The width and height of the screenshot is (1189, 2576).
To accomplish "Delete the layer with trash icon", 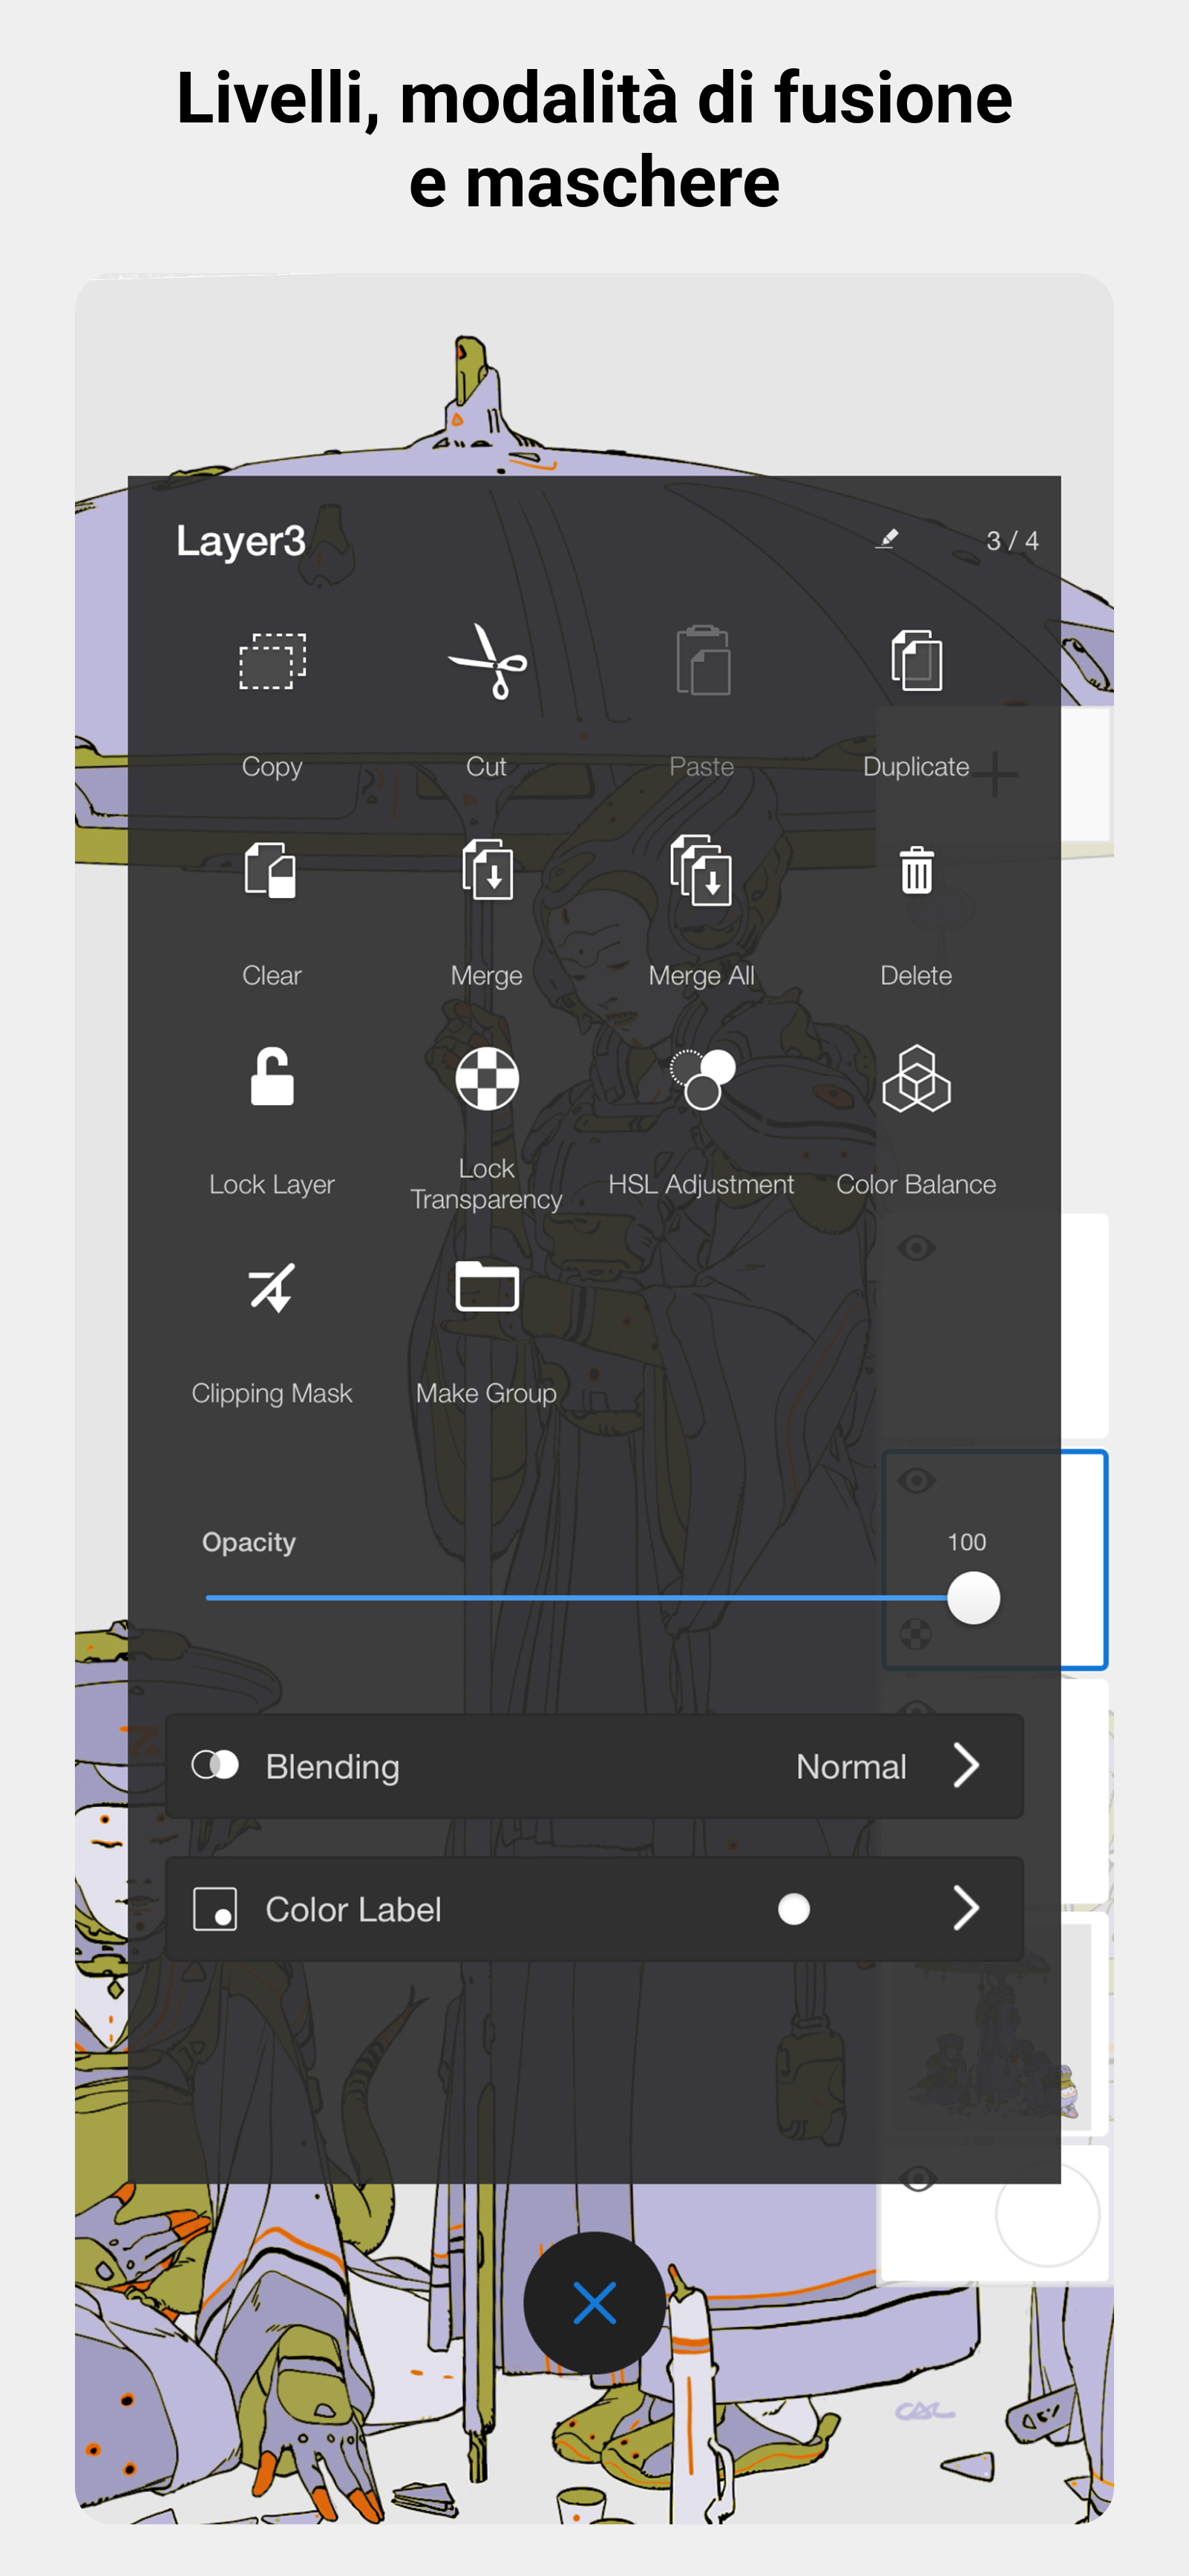I will pos(916,870).
